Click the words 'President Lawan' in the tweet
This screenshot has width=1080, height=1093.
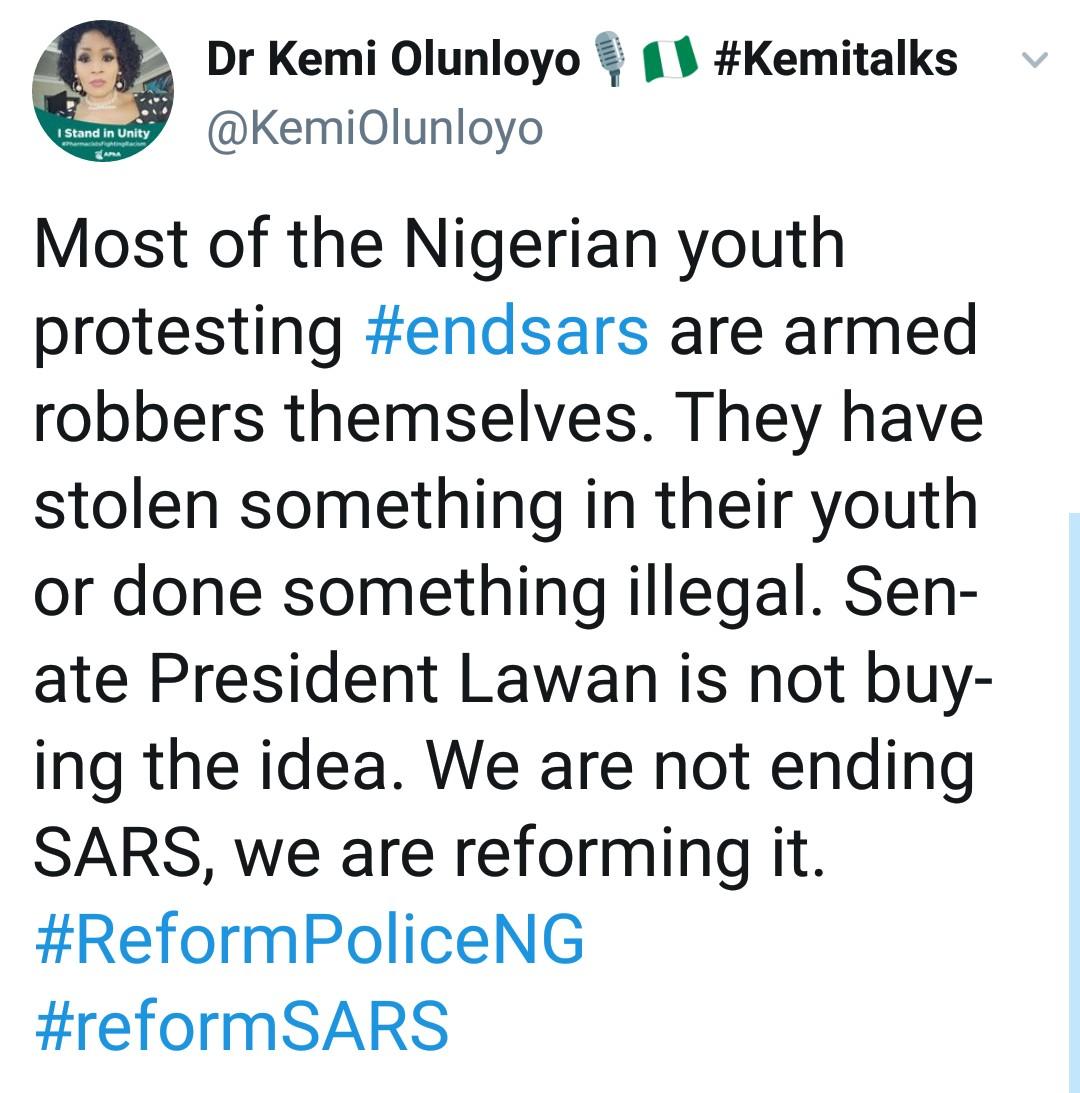click(404, 678)
